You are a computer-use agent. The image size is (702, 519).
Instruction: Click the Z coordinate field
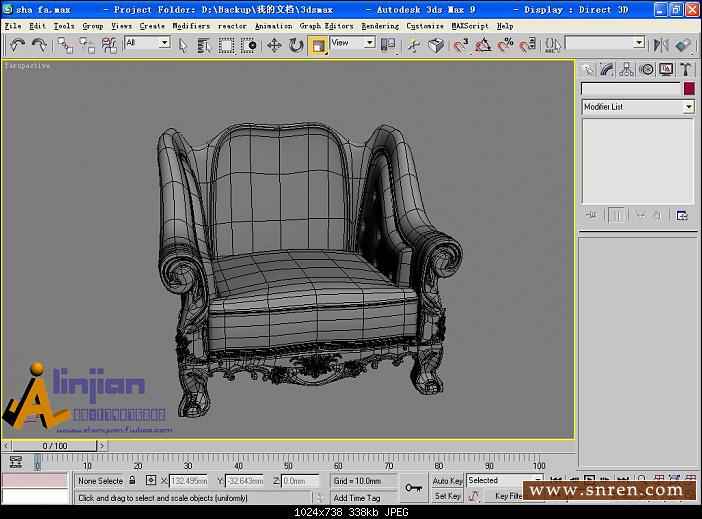point(300,481)
